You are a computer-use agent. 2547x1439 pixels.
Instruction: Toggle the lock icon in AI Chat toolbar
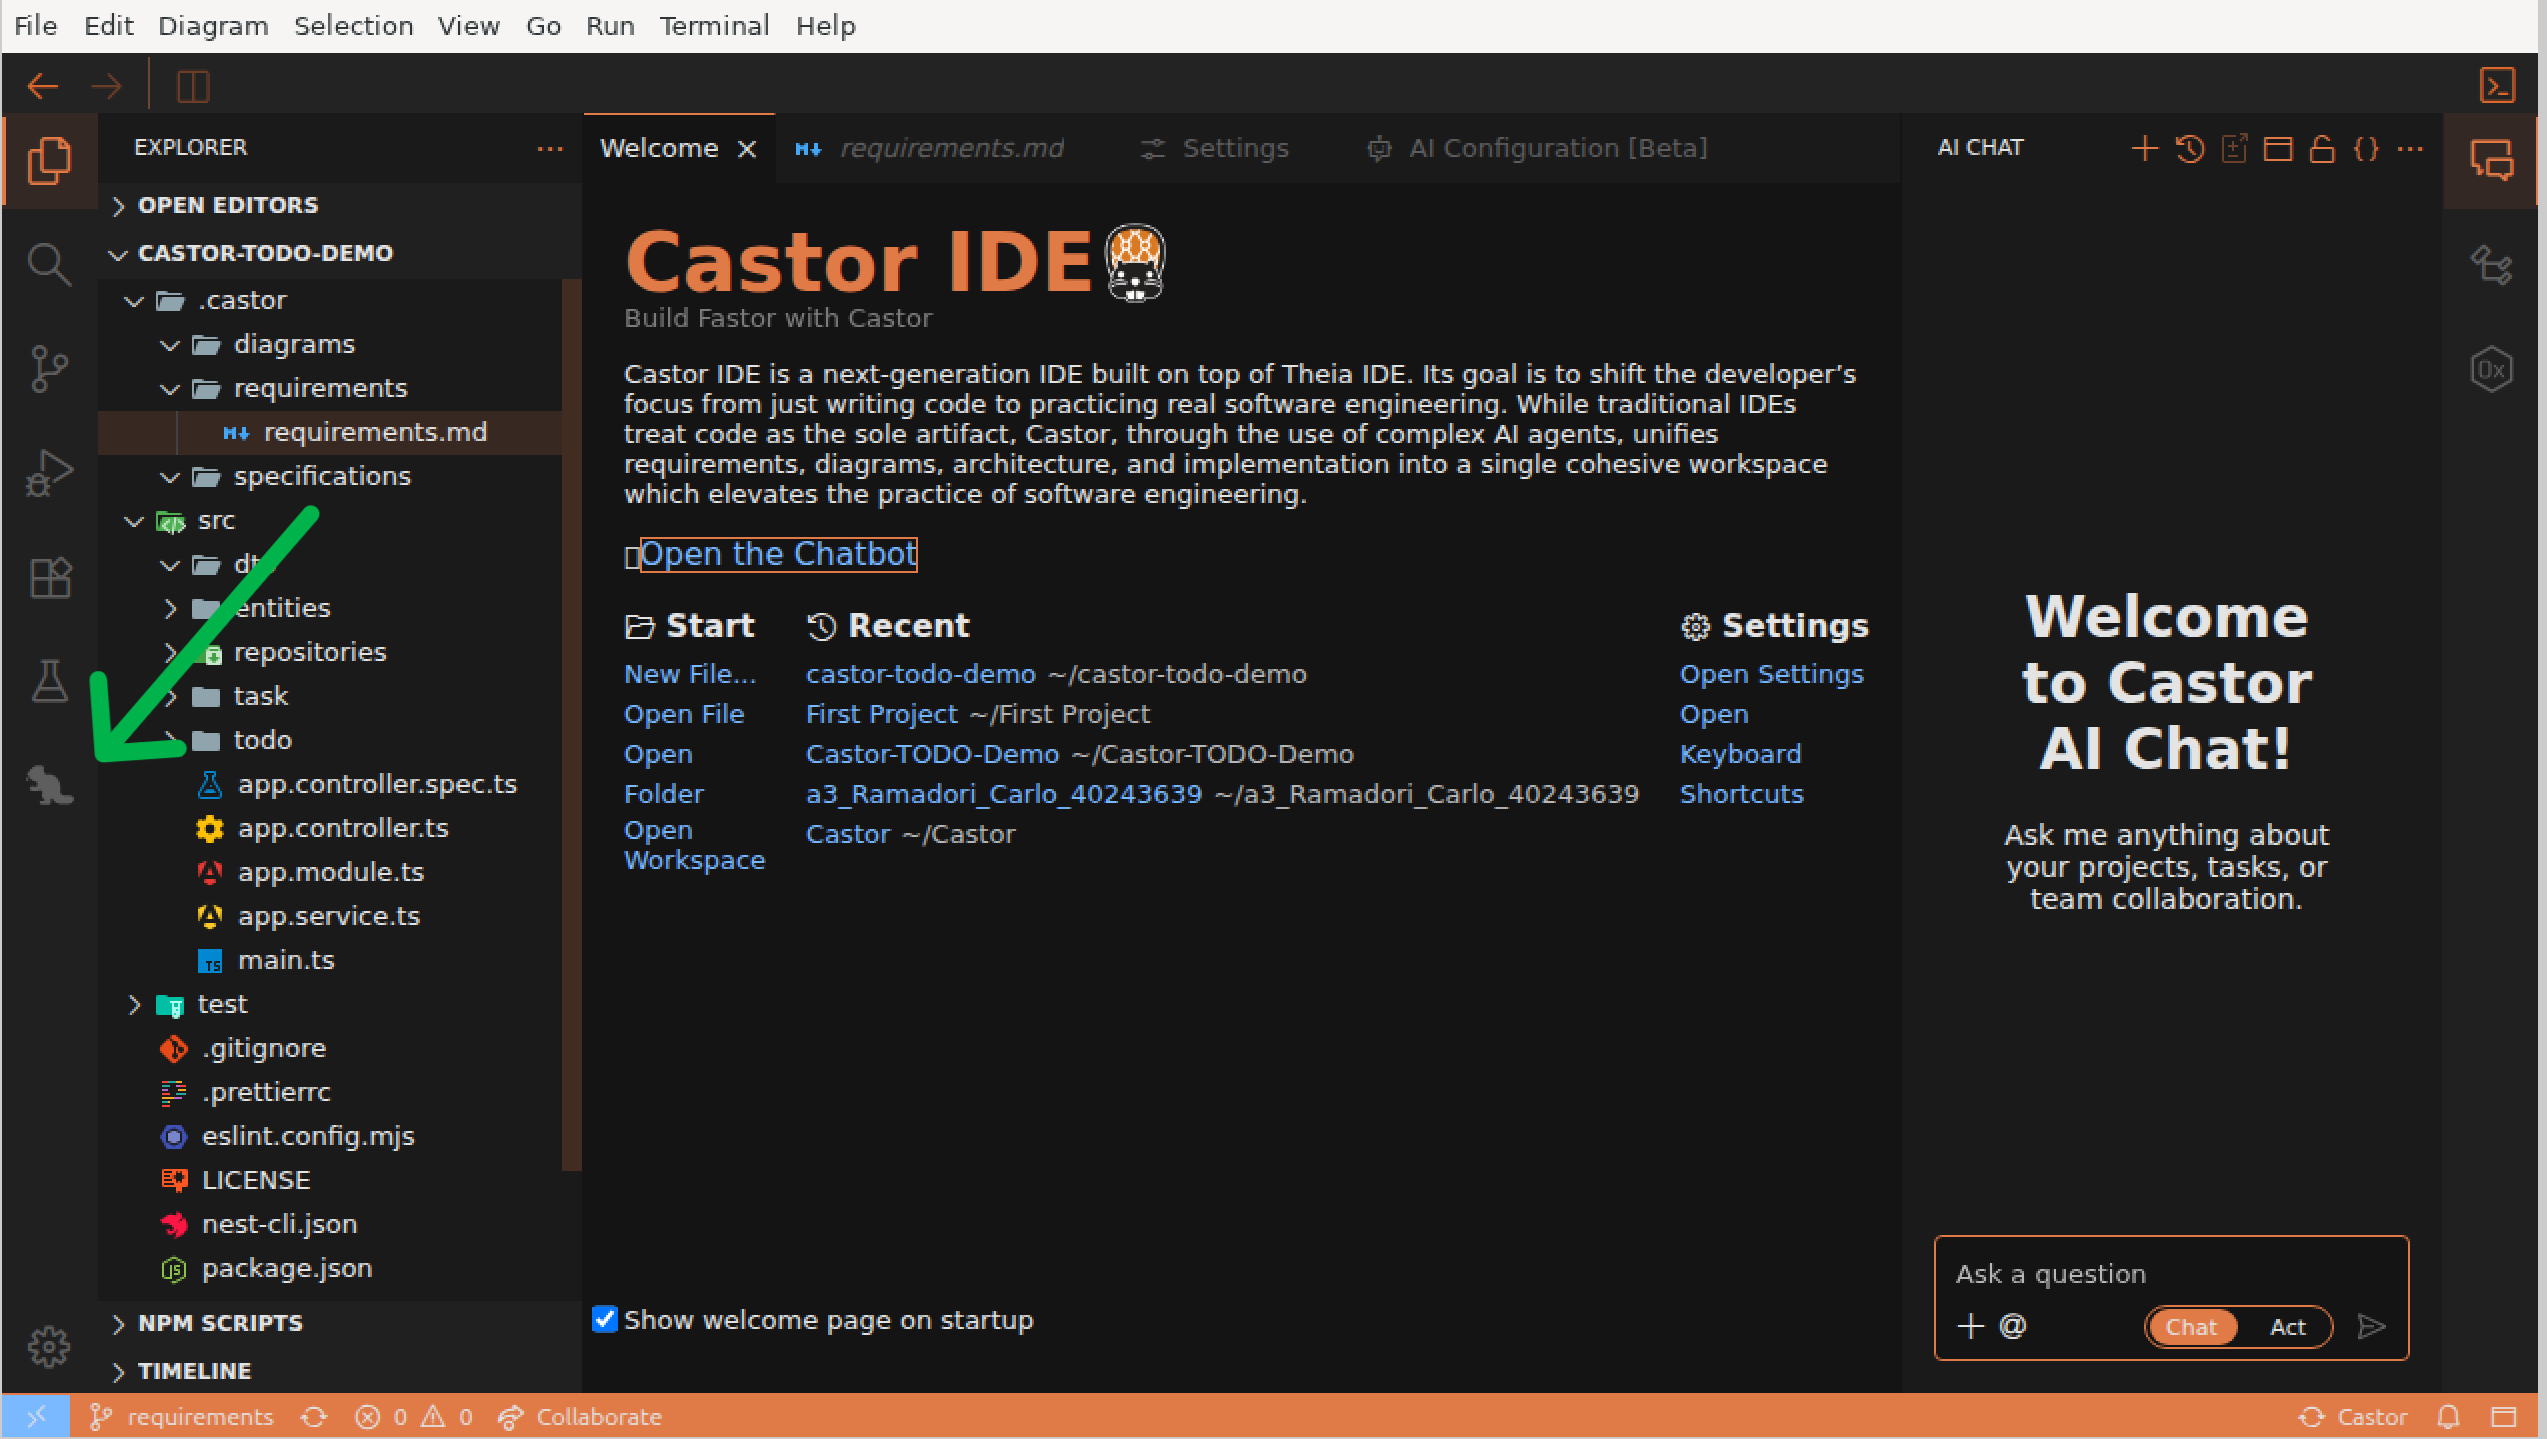point(2322,148)
